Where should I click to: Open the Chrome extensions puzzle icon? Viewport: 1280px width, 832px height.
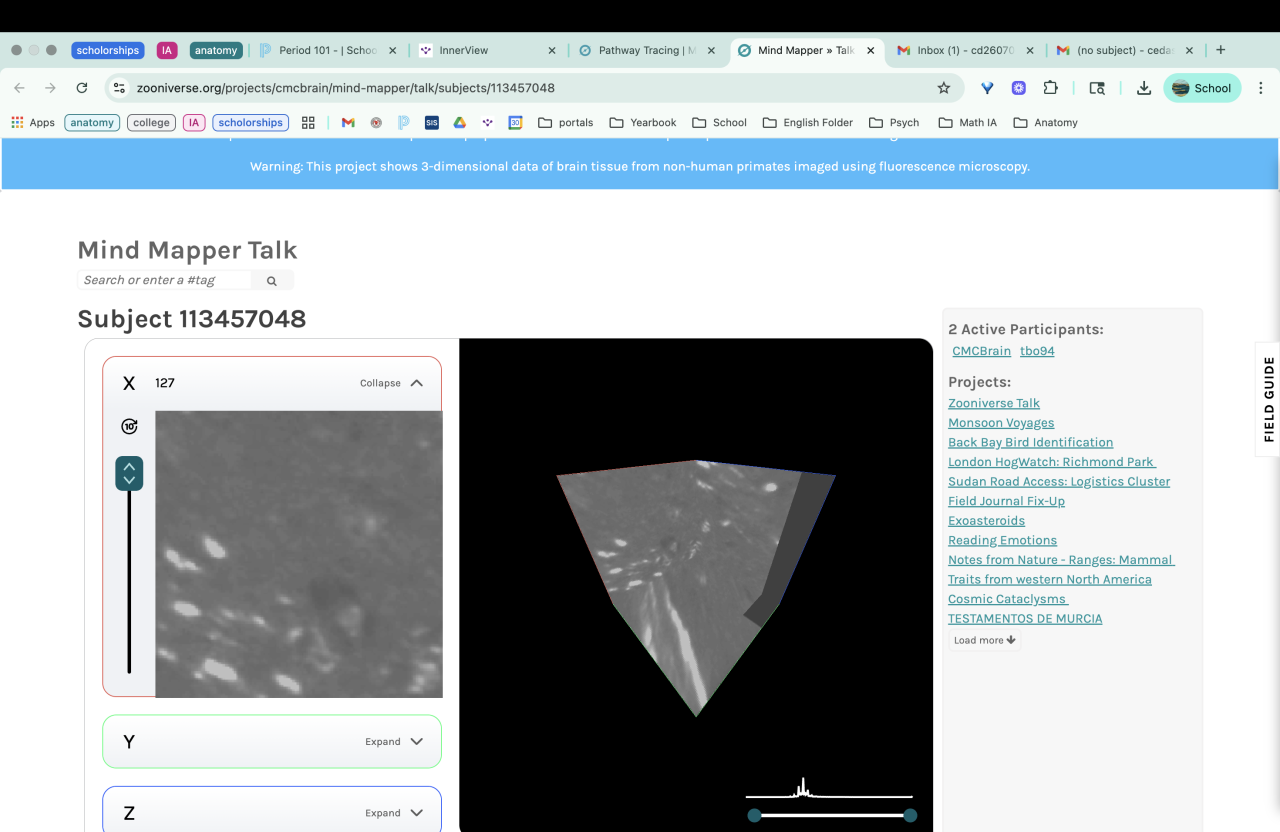[x=1050, y=88]
